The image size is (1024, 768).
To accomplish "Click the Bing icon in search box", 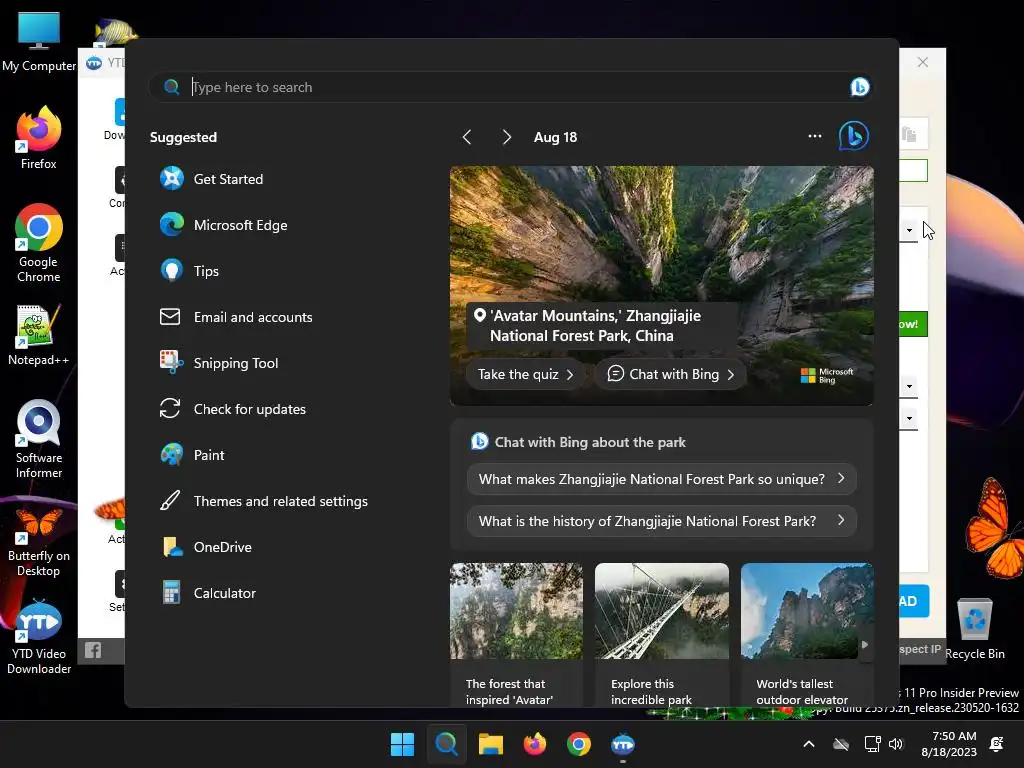I will pos(859,87).
